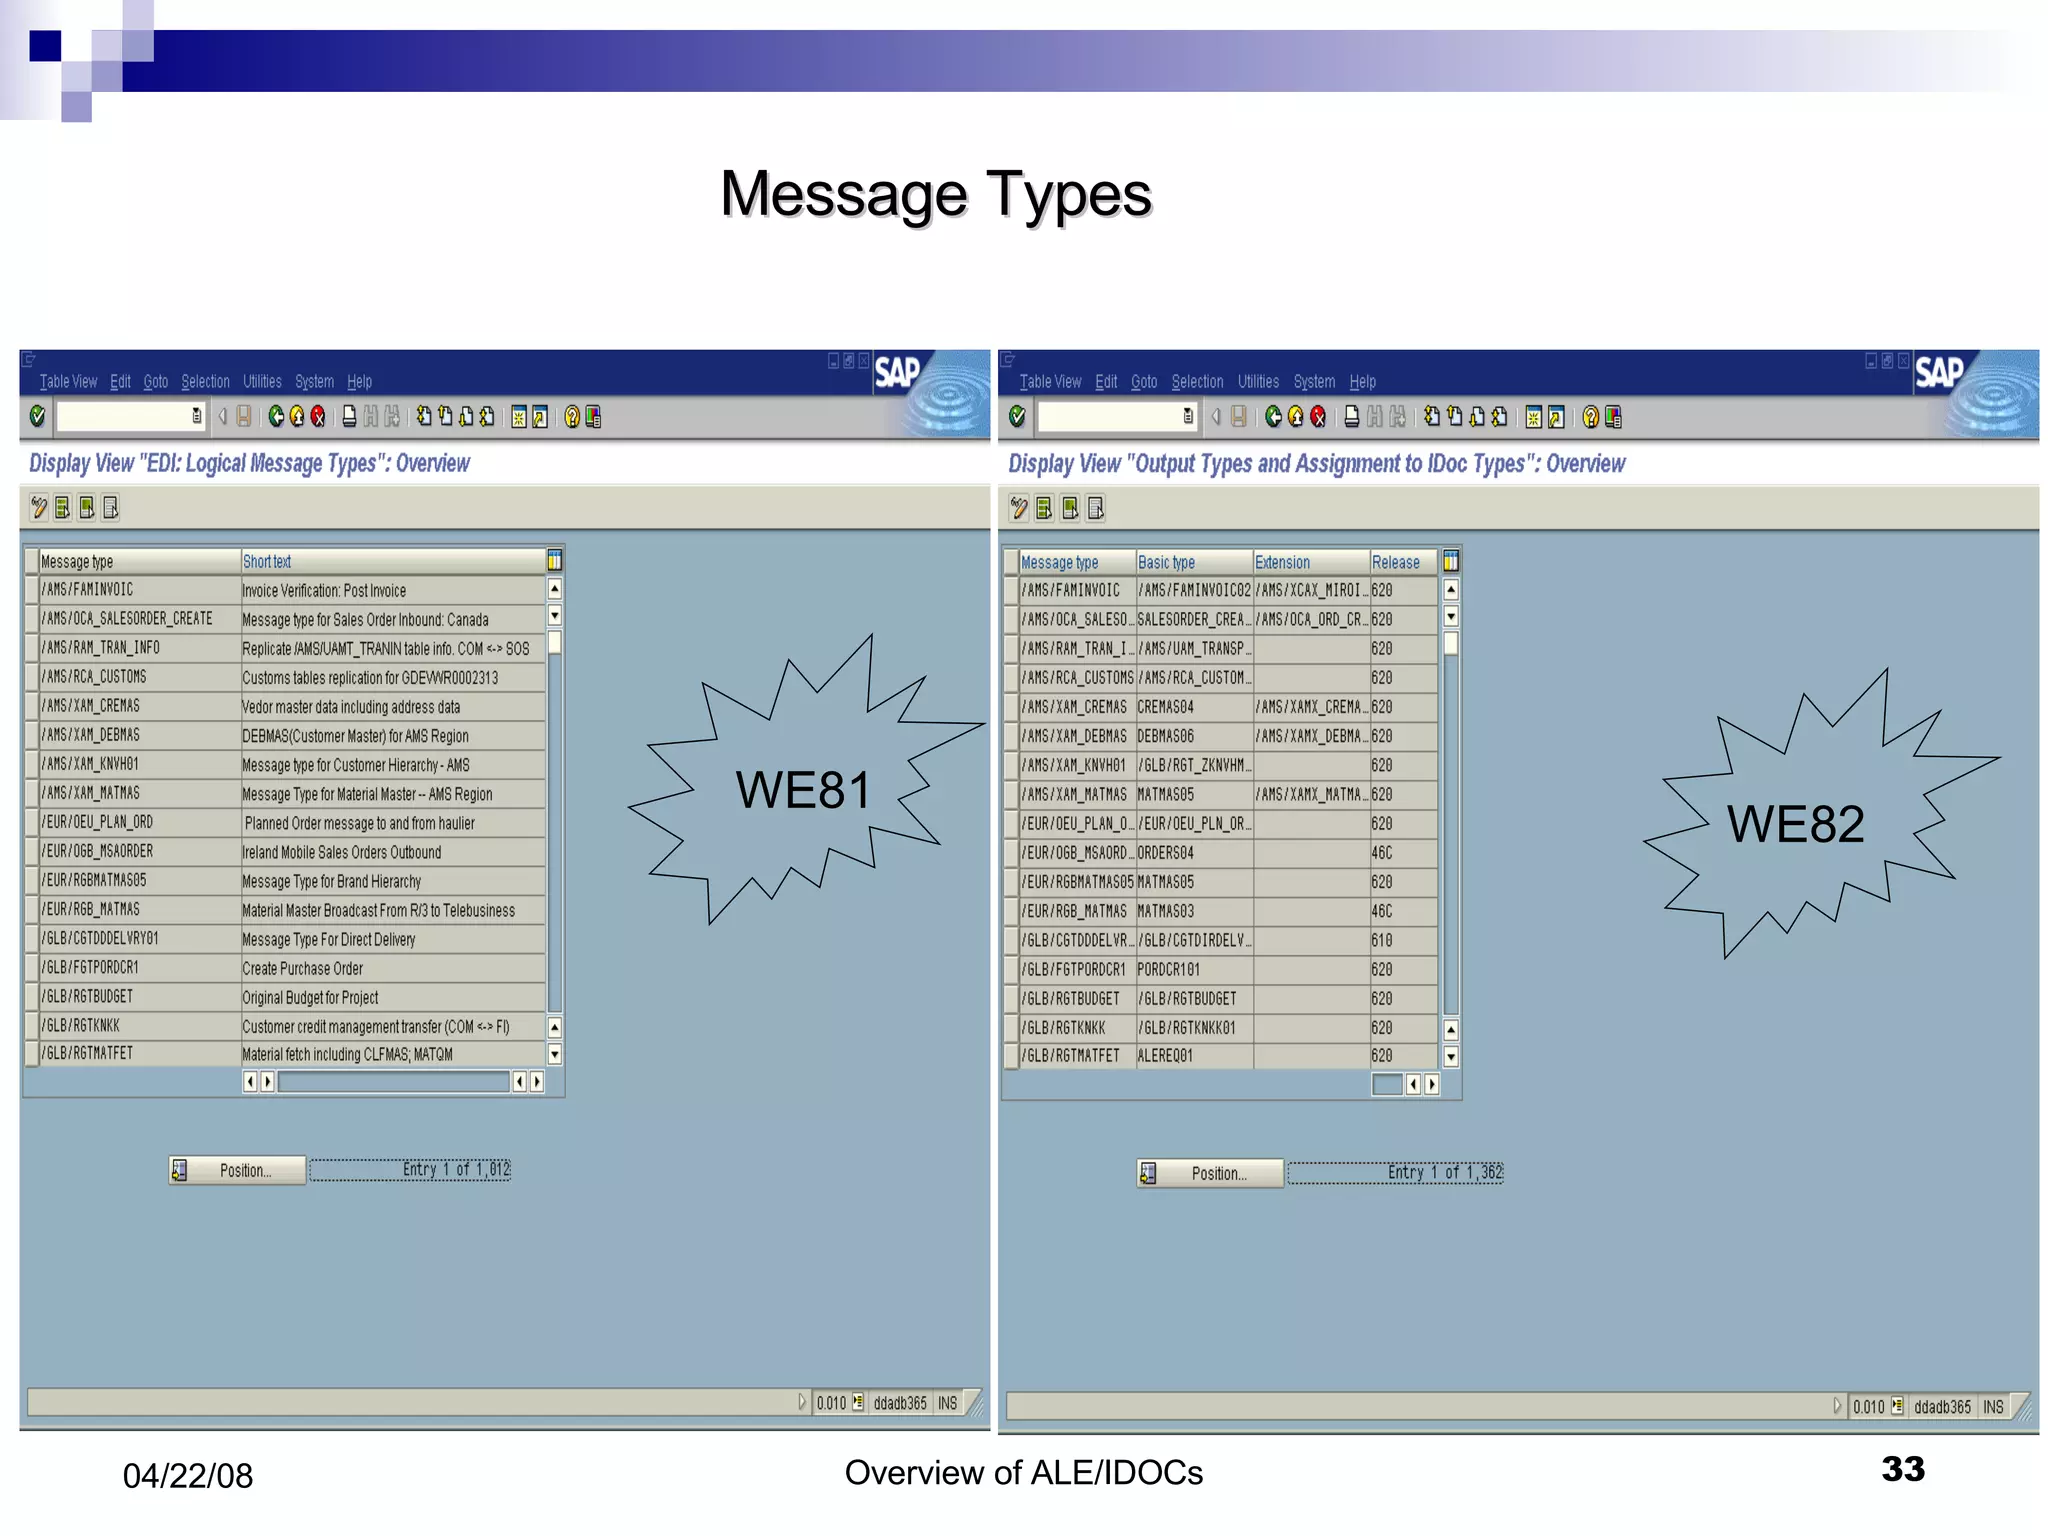Image resolution: width=2048 pixels, height=1536 pixels.
Task: Click 'Entry 1 of 1,812' field
Action: 410,1169
